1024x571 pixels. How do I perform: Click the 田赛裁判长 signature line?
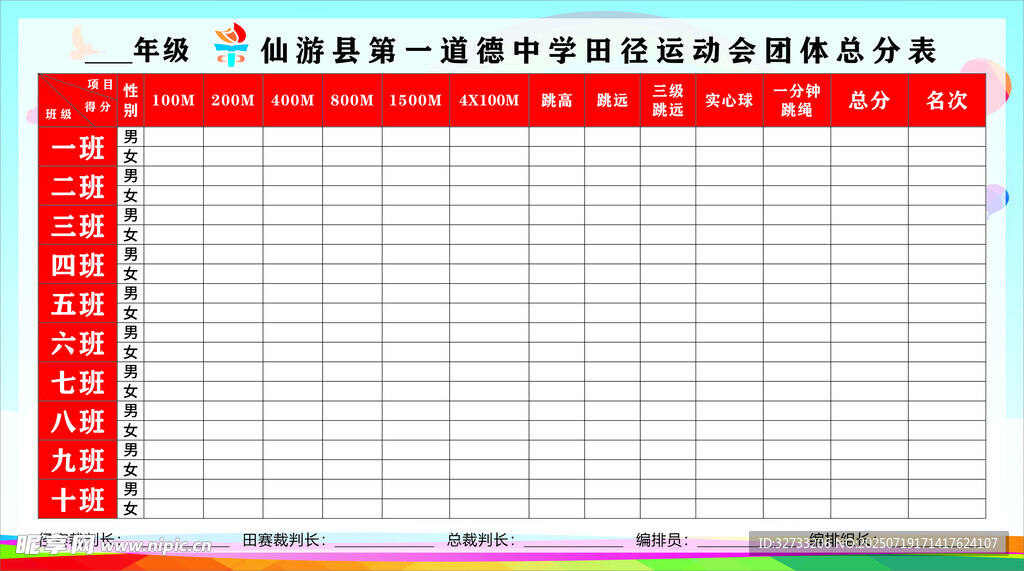tap(383, 543)
